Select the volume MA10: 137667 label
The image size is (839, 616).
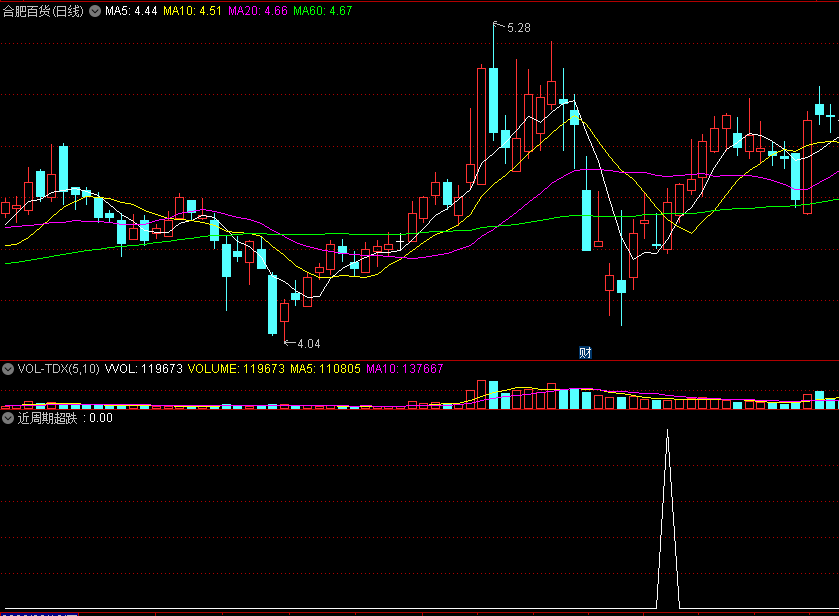[405, 369]
